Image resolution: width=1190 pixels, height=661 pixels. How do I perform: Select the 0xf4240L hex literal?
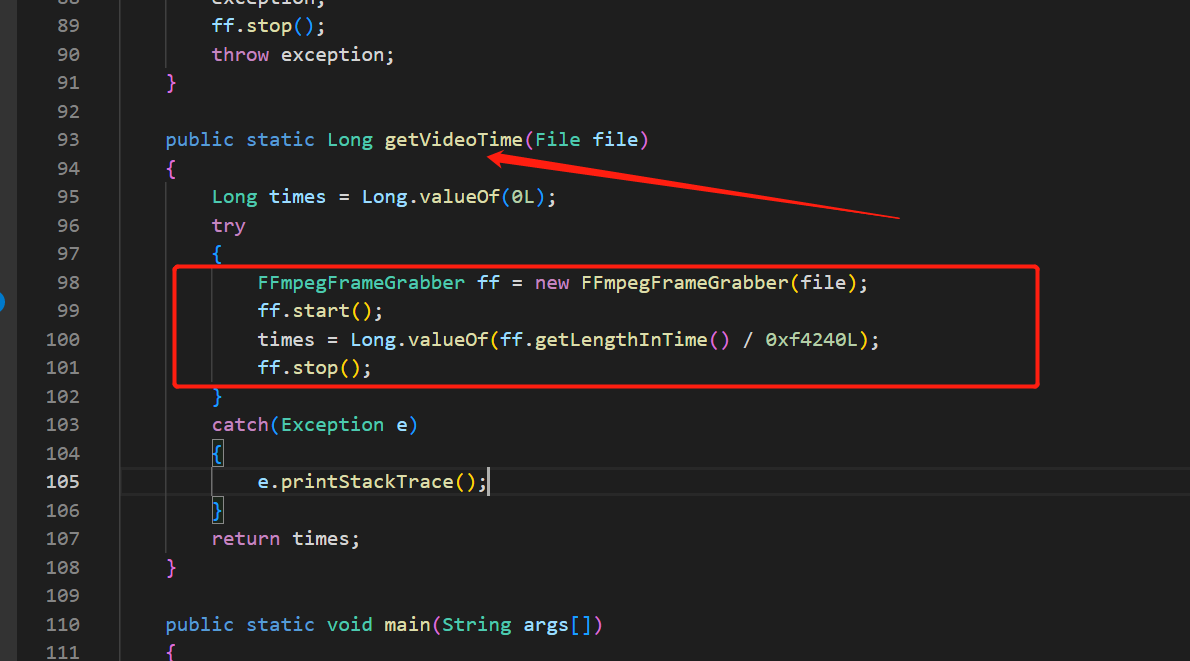tap(812, 340)
